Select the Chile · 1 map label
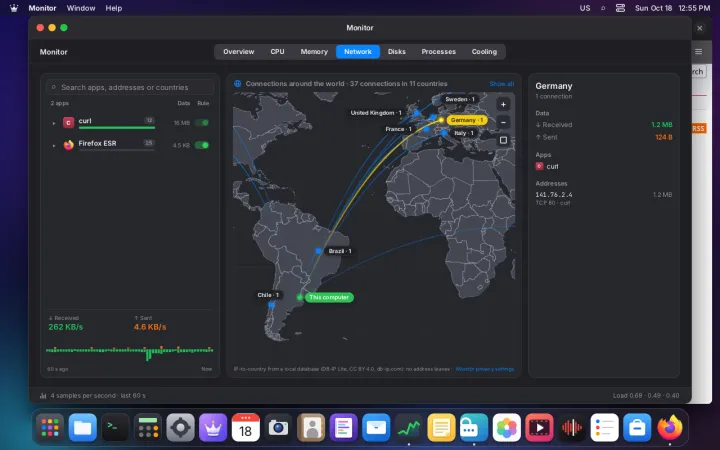 tap(268, 295)
